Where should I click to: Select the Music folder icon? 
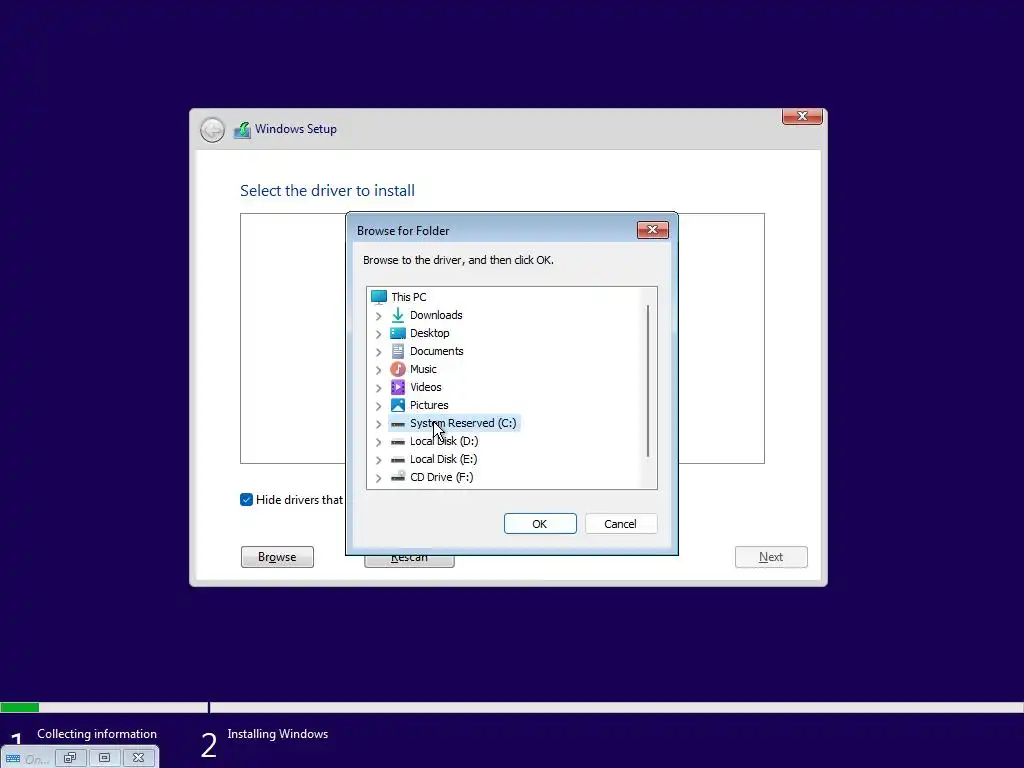click(x=398, y=369)
